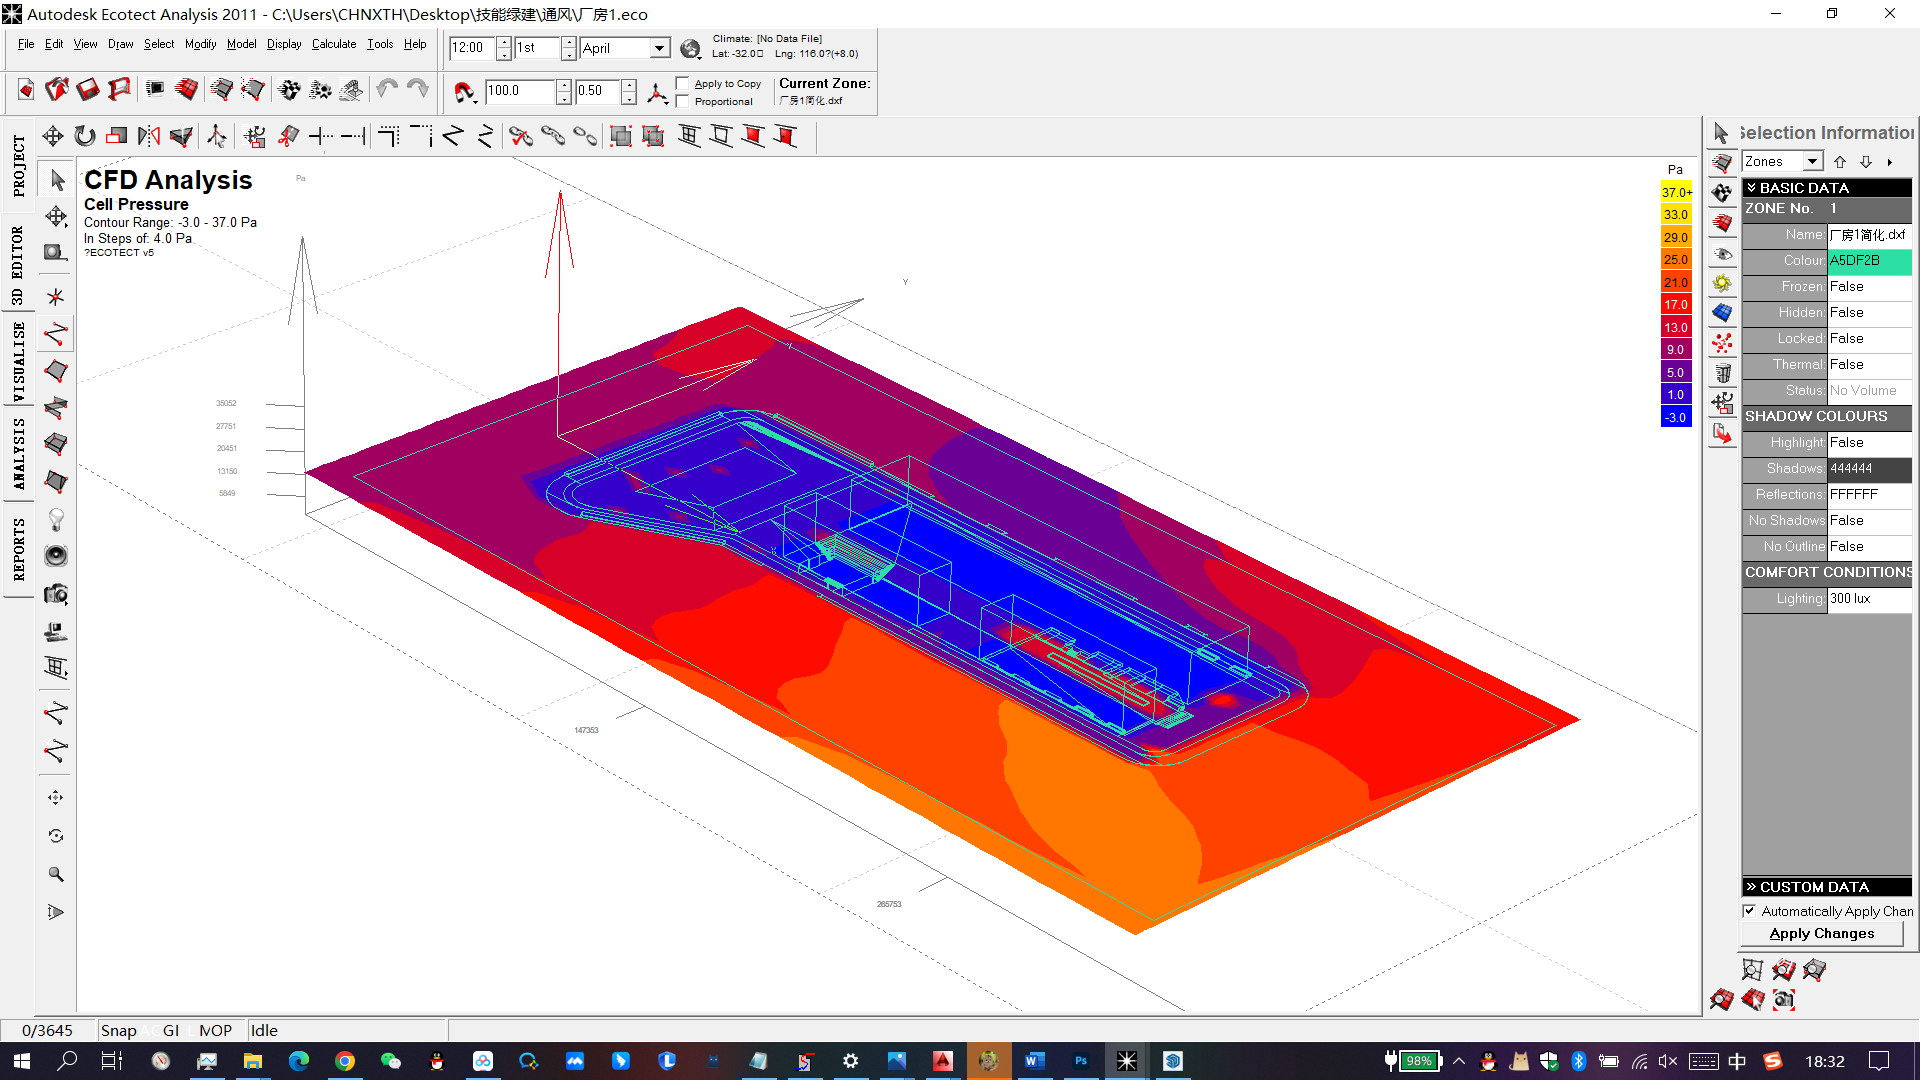Click the Undo arrow icon
The height and width of the screenshot is (1080, 1920).
coord(387,90)
